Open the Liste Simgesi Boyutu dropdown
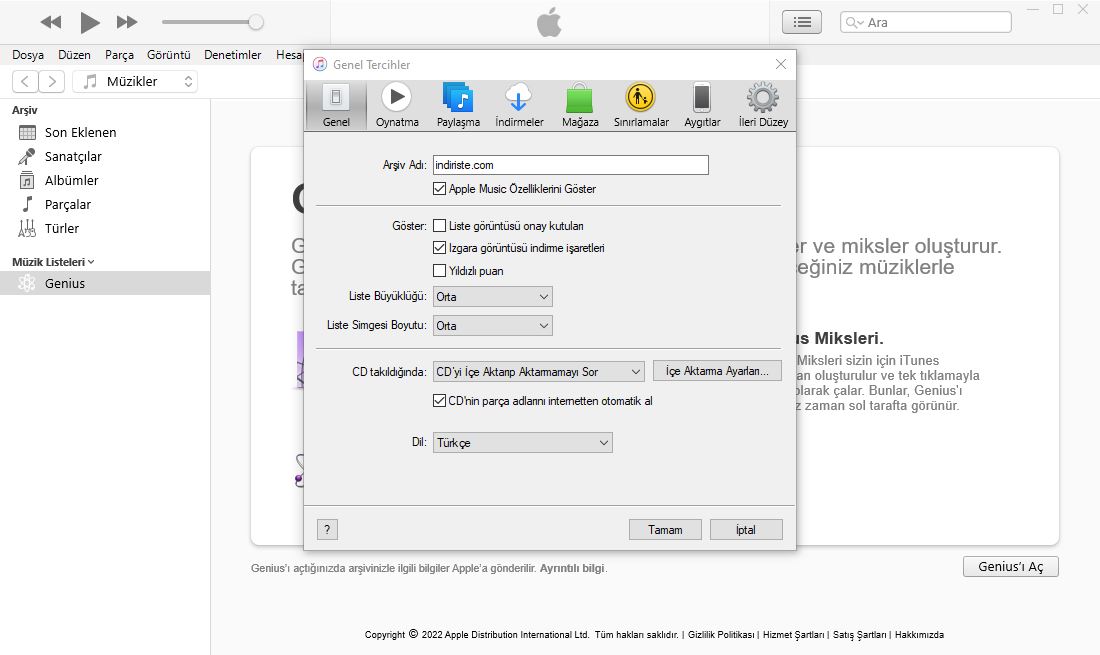 (492, 325)
